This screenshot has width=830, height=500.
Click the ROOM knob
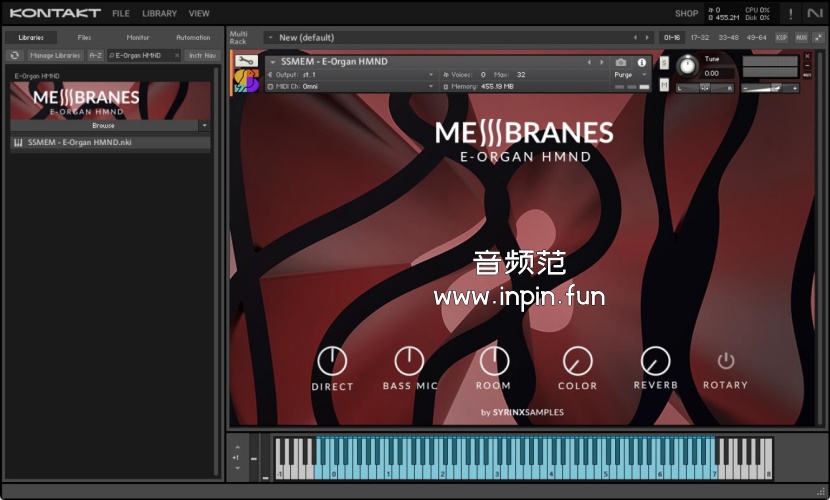pos(494,361)
